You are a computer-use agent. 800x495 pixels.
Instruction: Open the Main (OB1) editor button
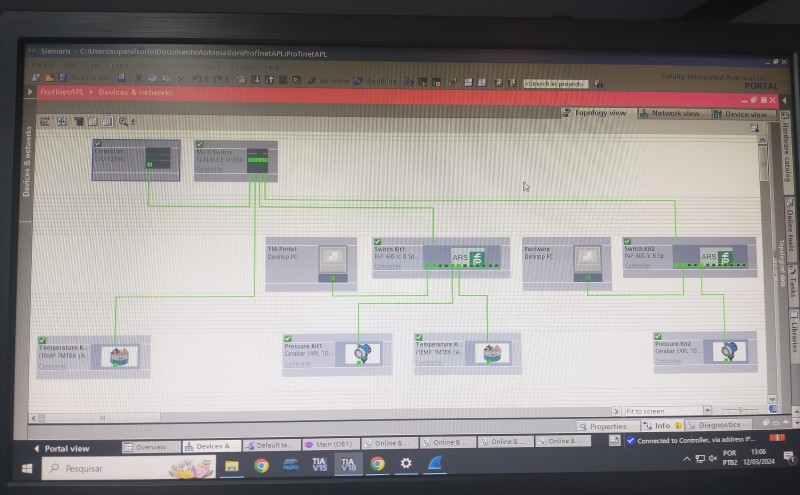tap(330, 443)
